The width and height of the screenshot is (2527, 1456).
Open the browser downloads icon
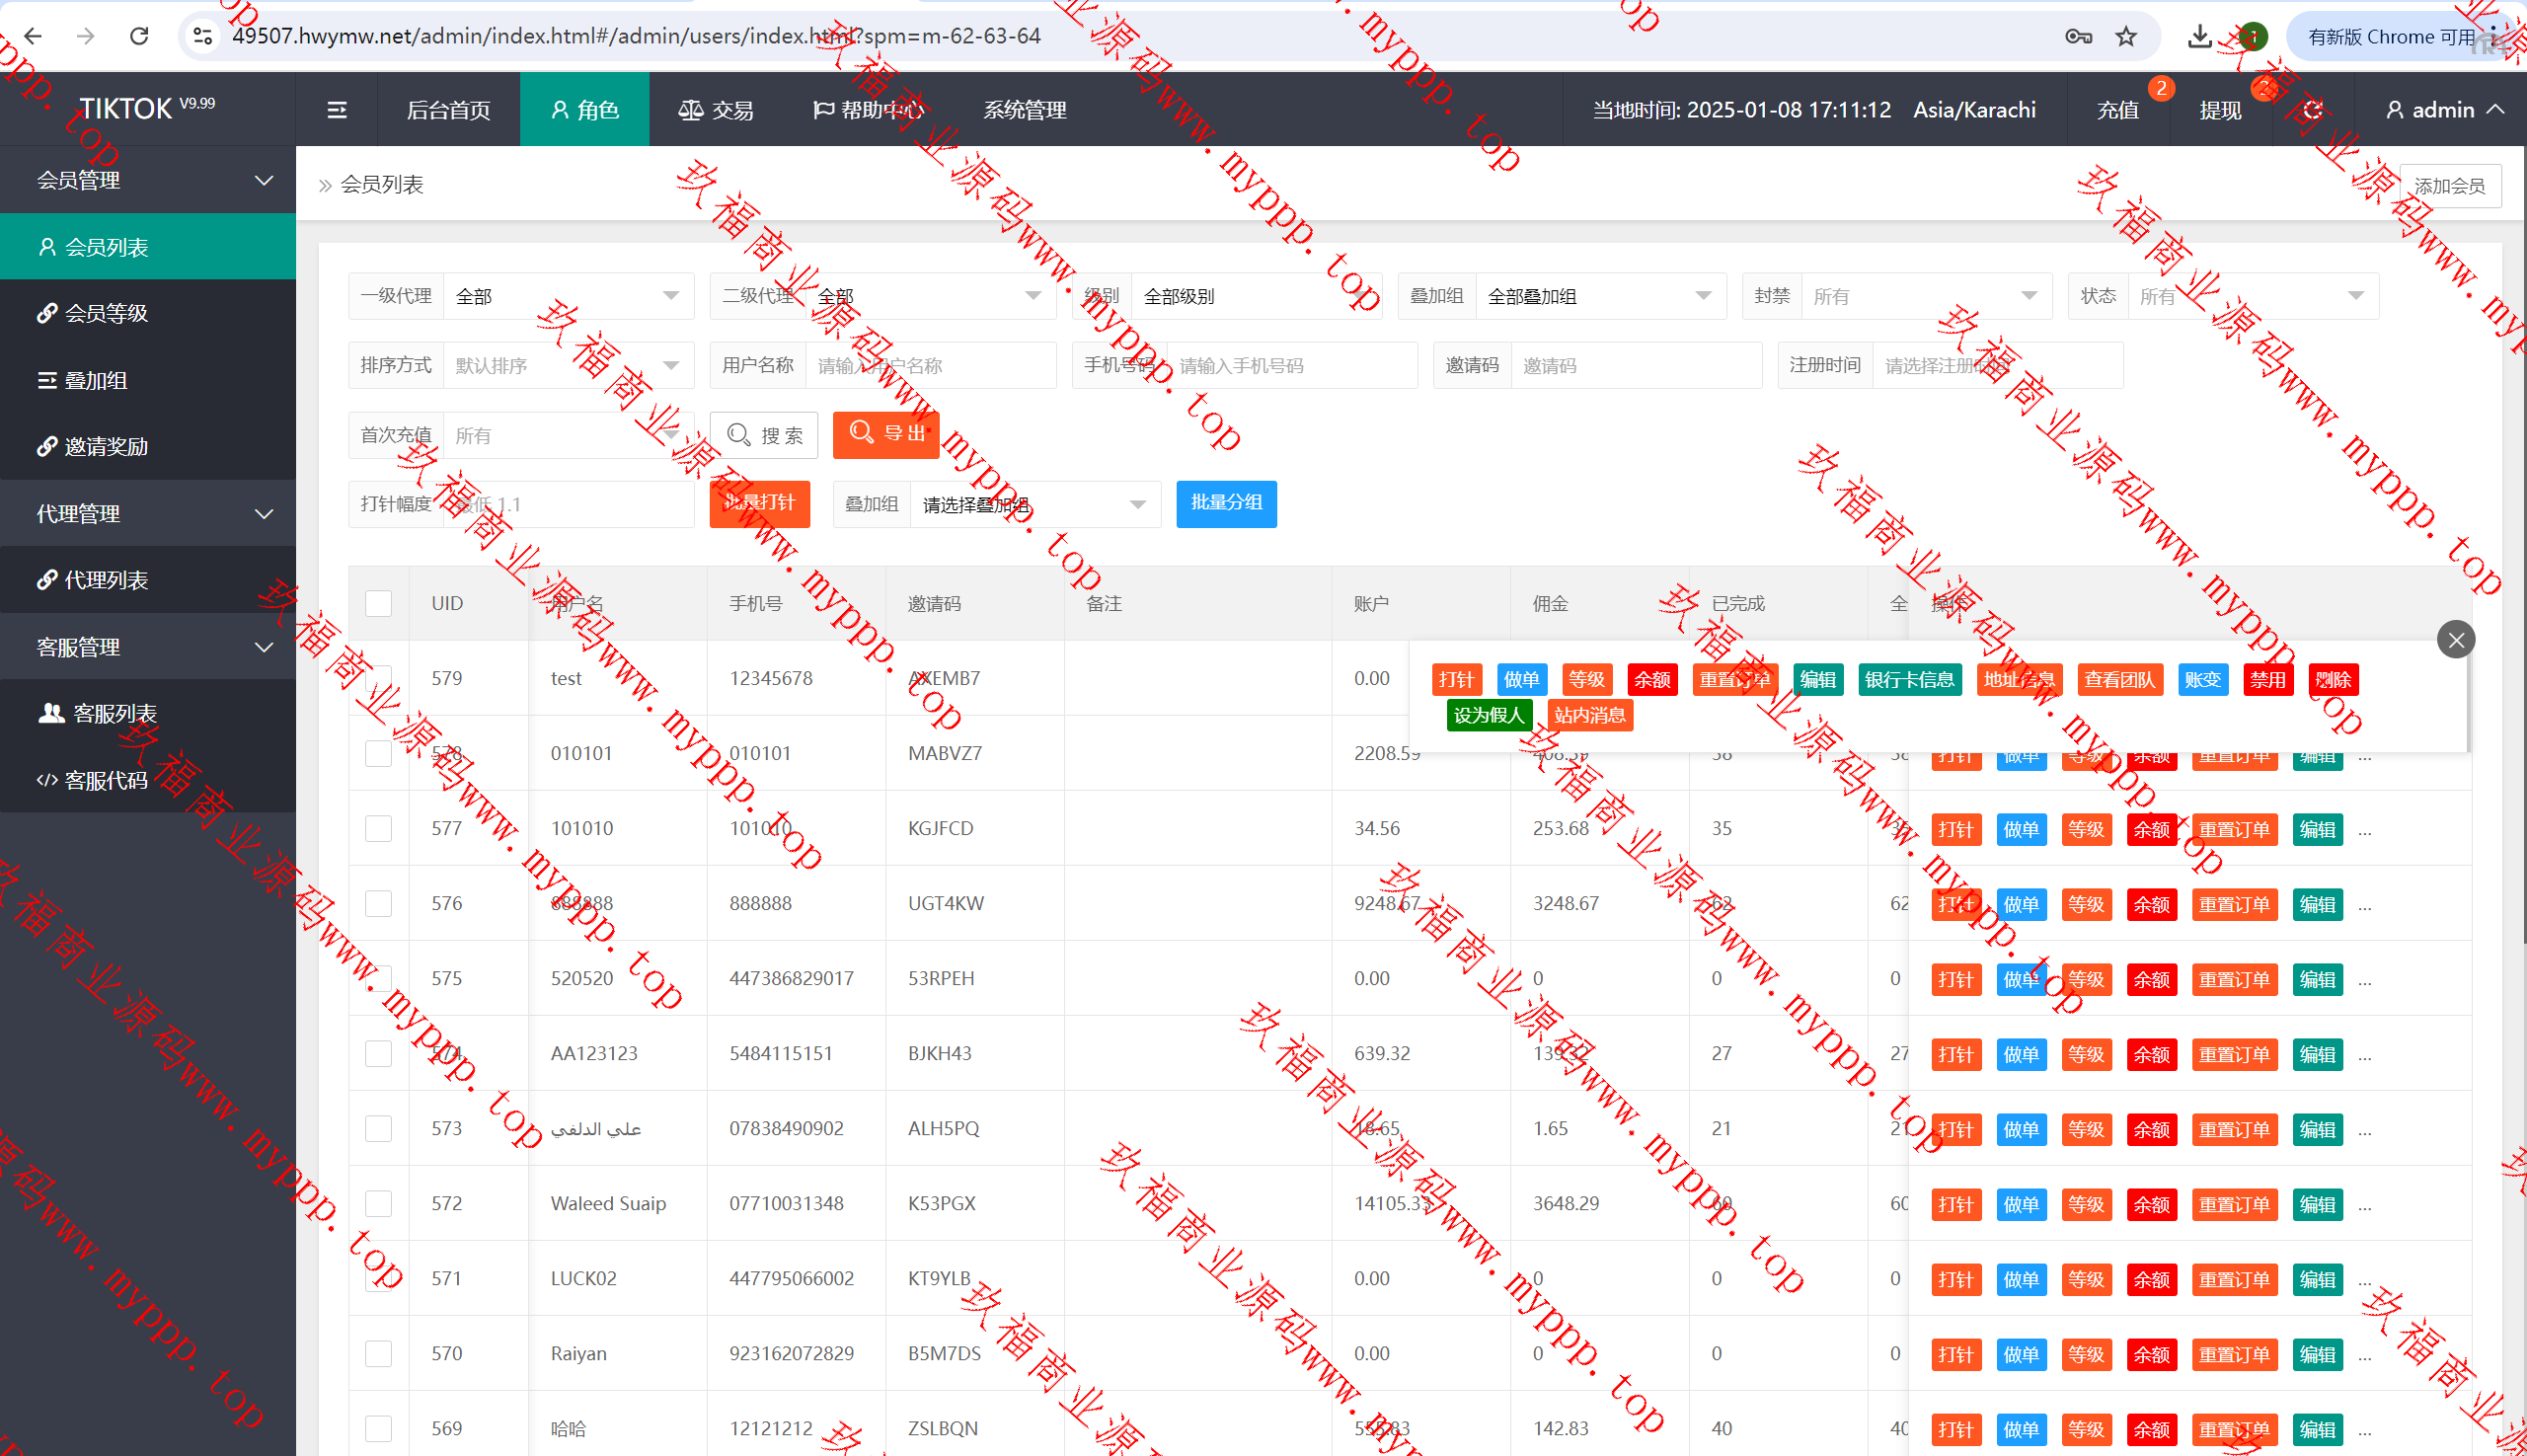(x=2199, y=37)
